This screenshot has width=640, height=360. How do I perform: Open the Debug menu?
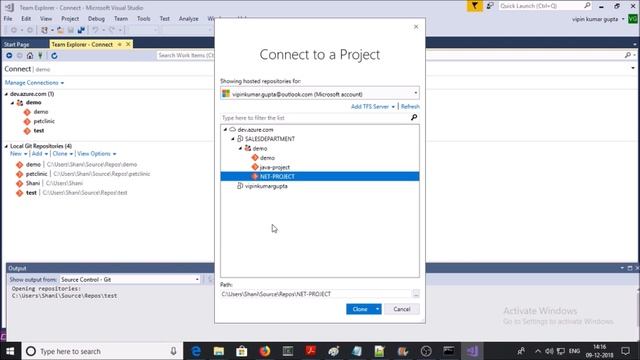(x=96, y=18)
